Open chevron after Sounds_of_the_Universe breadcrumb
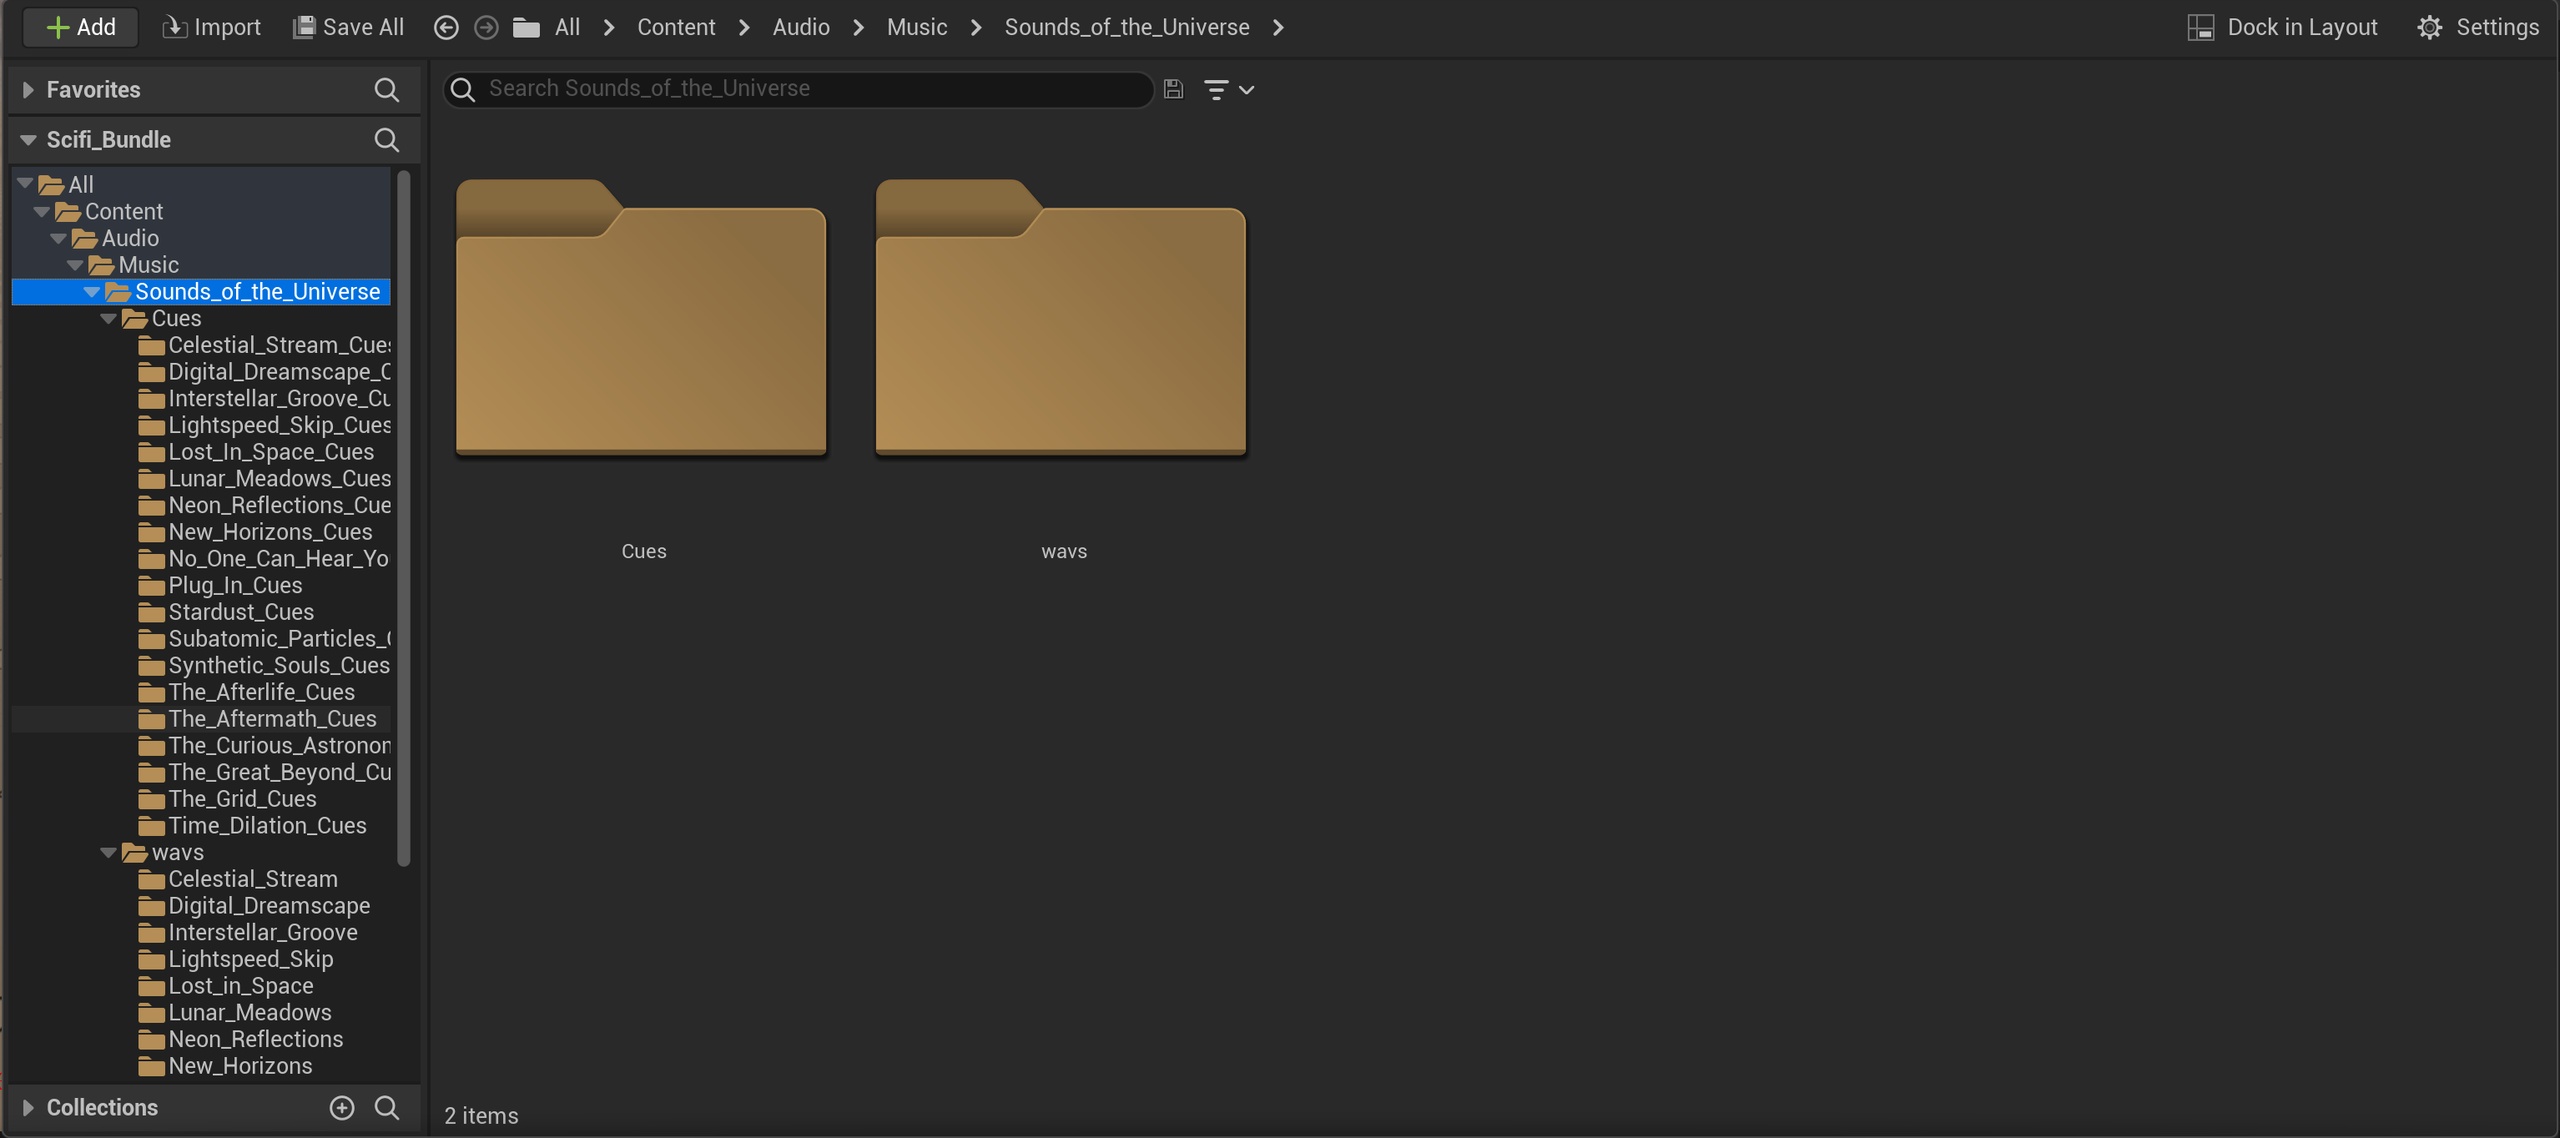The image size is (2560, 1138). pos(1278,28)
